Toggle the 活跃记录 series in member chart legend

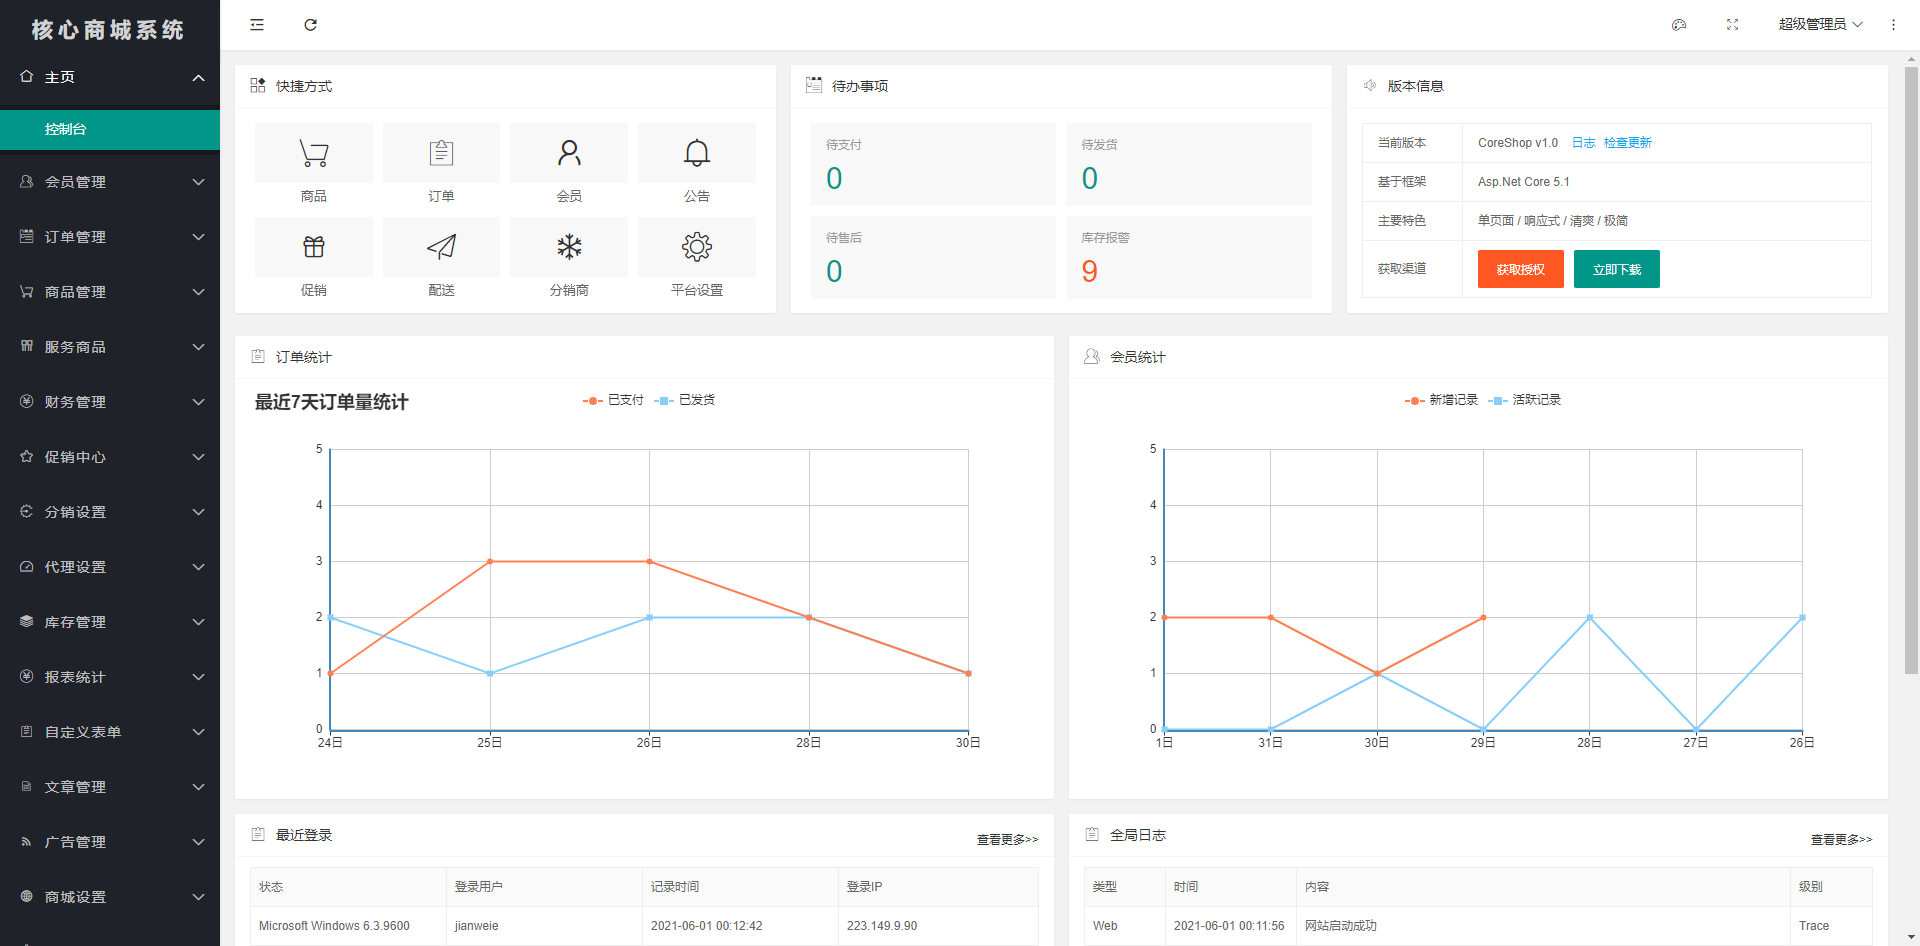[1525, 400]
